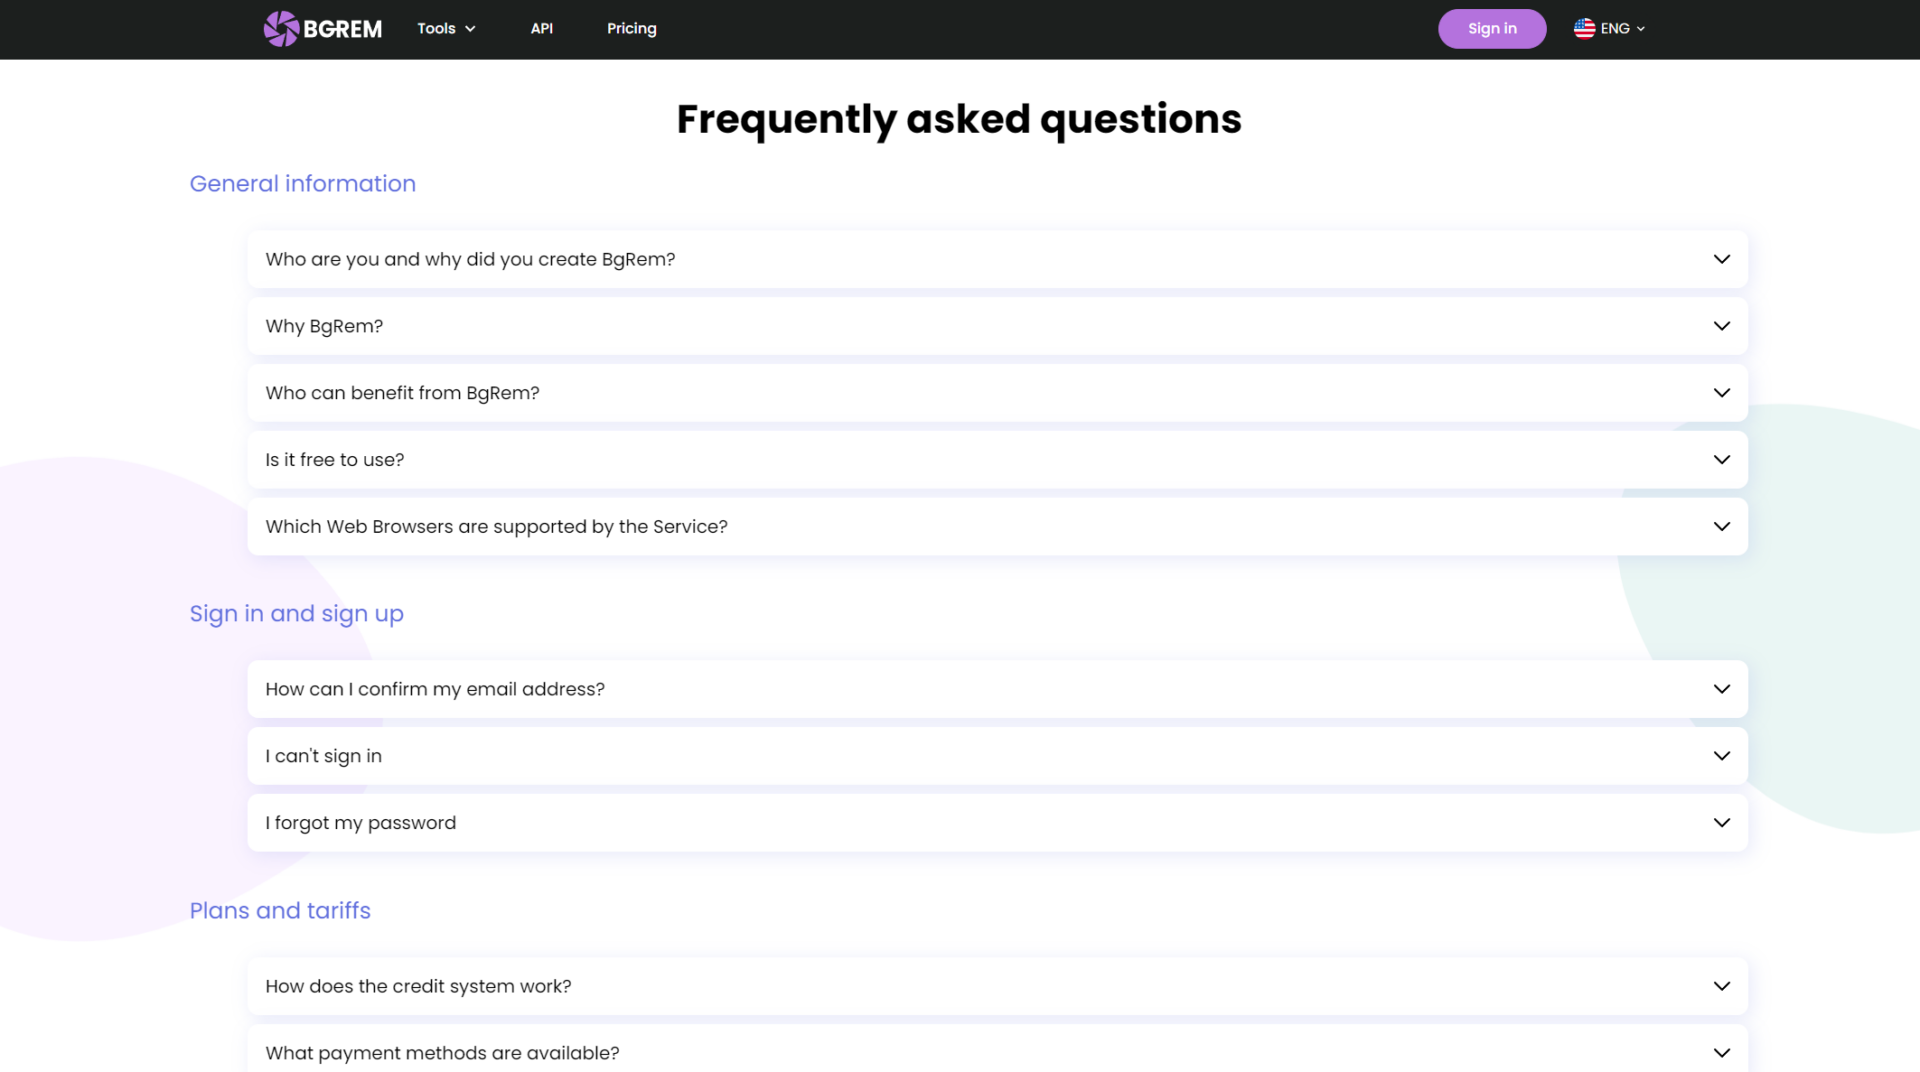This screenshot has height=1072, width=1920.
Task: Expand the supported Web Browsers question
Action: (496, 527)
